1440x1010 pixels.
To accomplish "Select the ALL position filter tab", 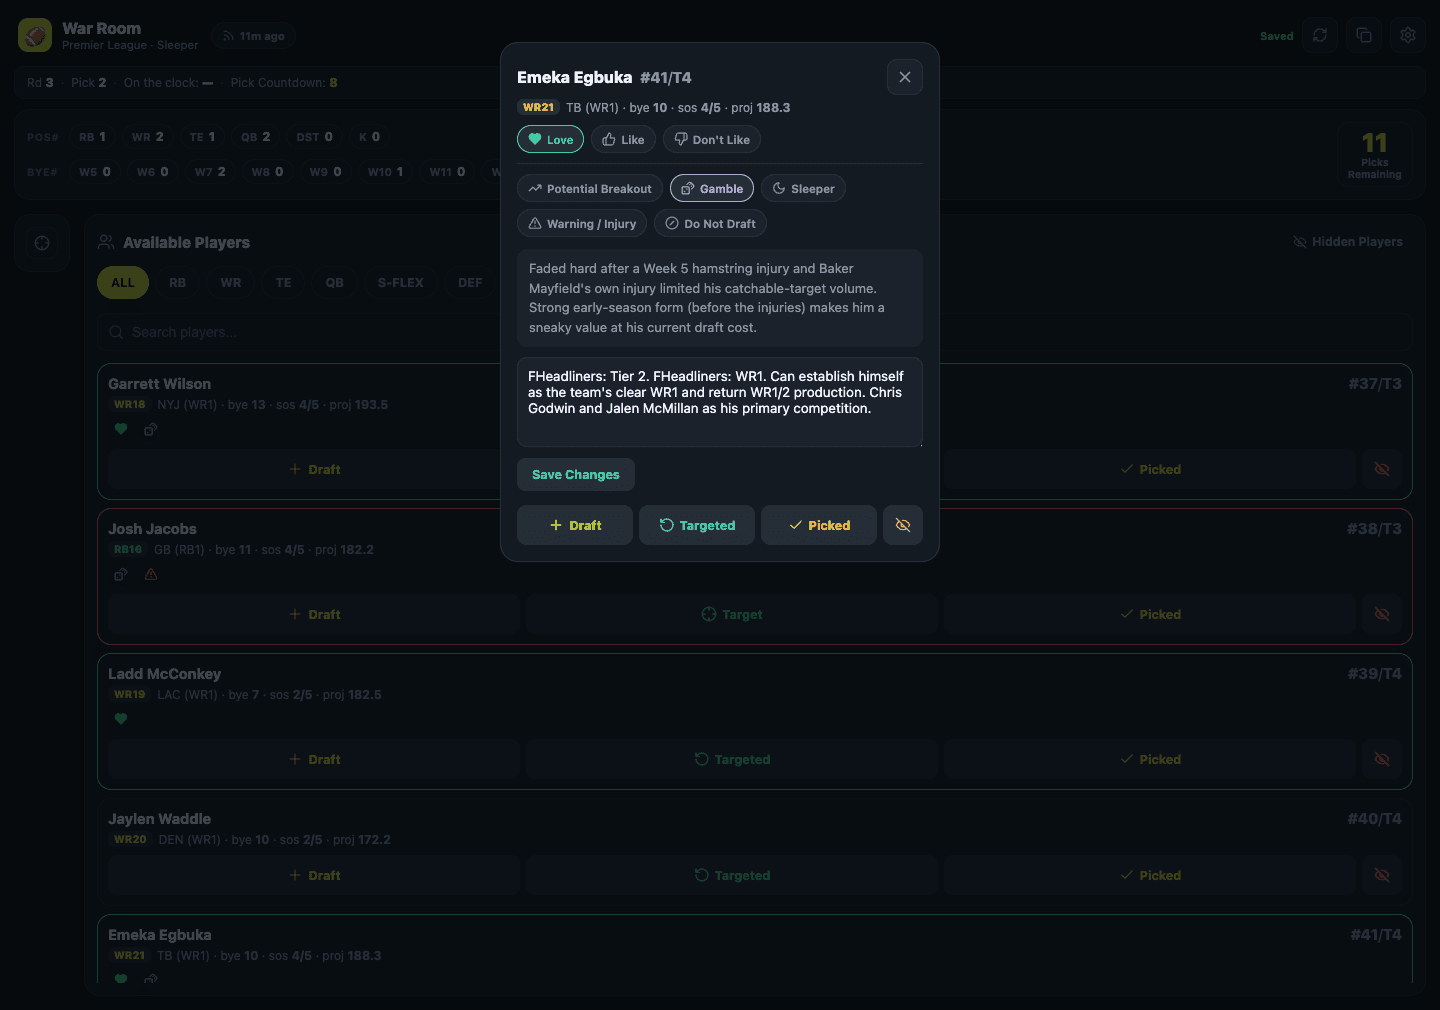I will pyautogui.click(x=123, y=283).
